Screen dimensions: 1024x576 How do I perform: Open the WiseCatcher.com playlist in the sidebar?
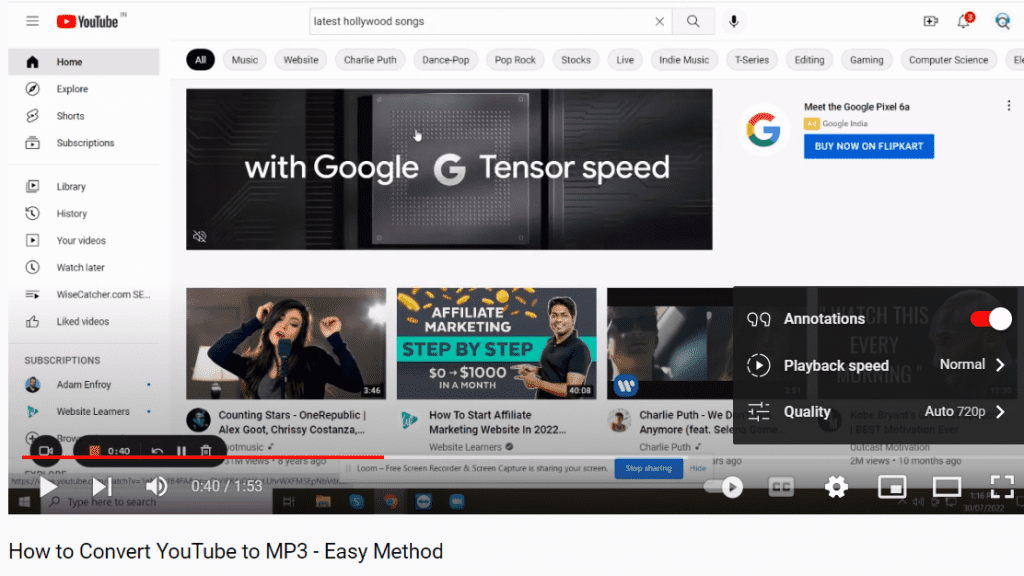84,295
